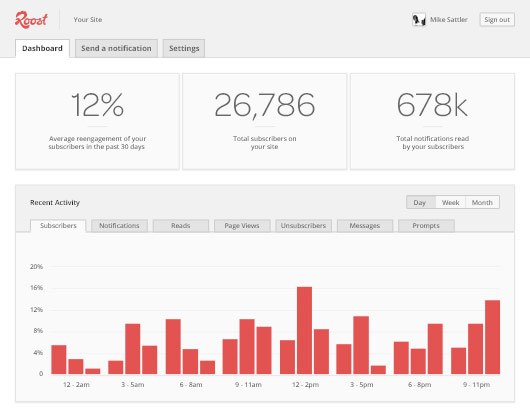Go to the Settings tab

(184, 48)
